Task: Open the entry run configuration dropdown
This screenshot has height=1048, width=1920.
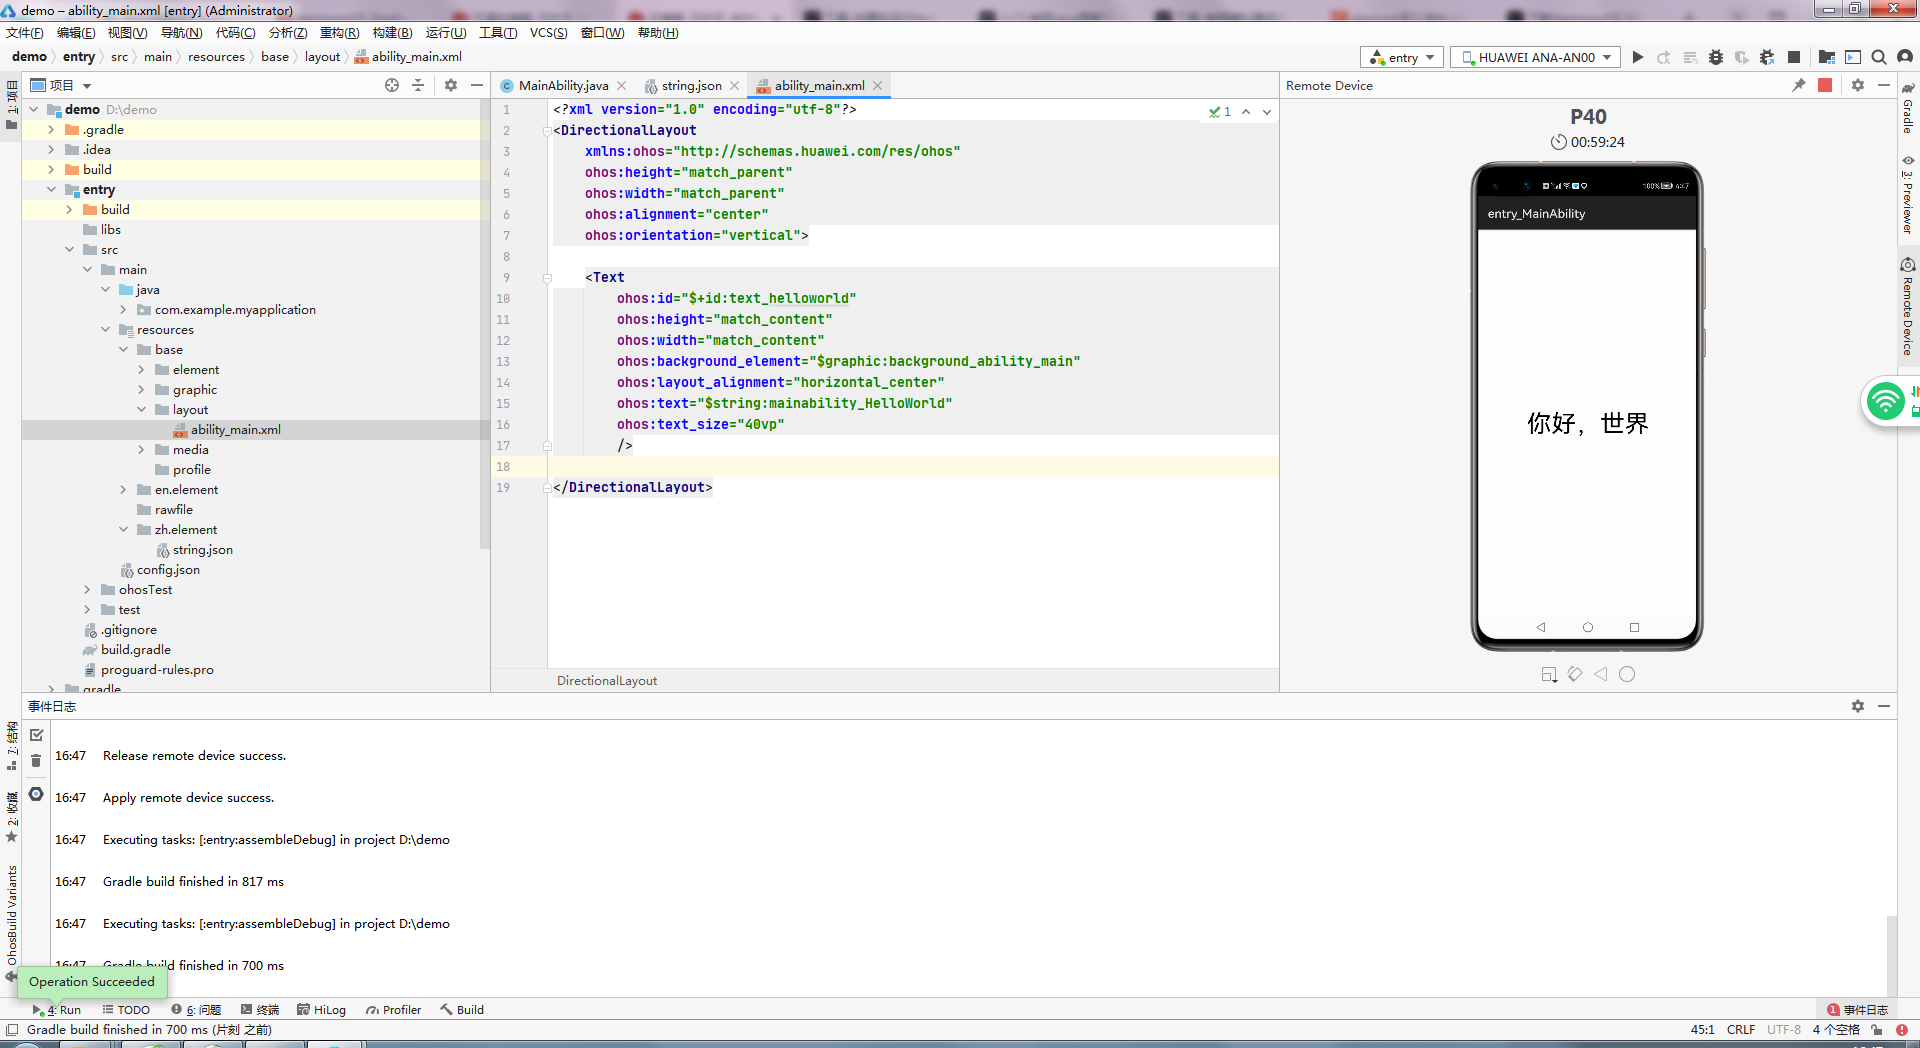Action: 1402,57
